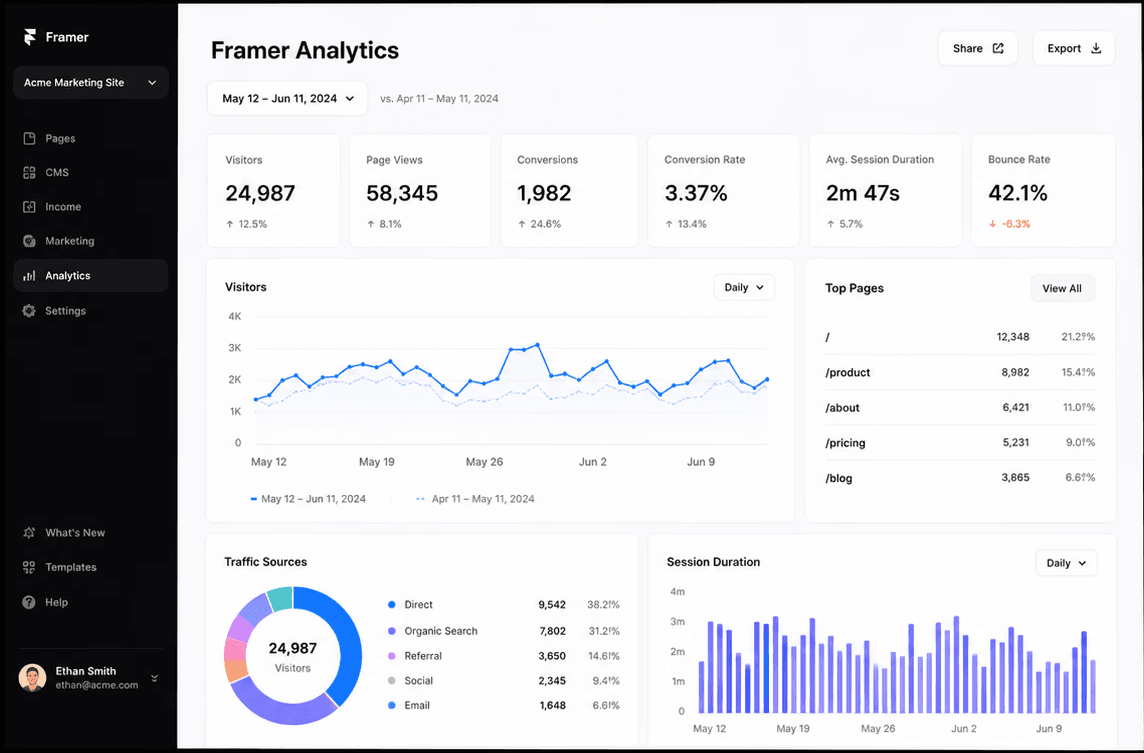
Task: Click the Avg. Session Duration 2m 47s
Action: tap(862, 193)
